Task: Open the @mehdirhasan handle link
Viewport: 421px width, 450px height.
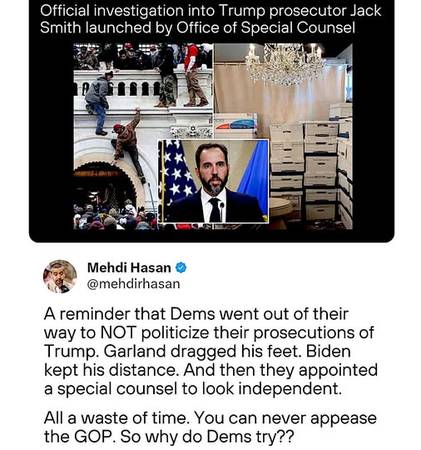Action: click(133, 284)
